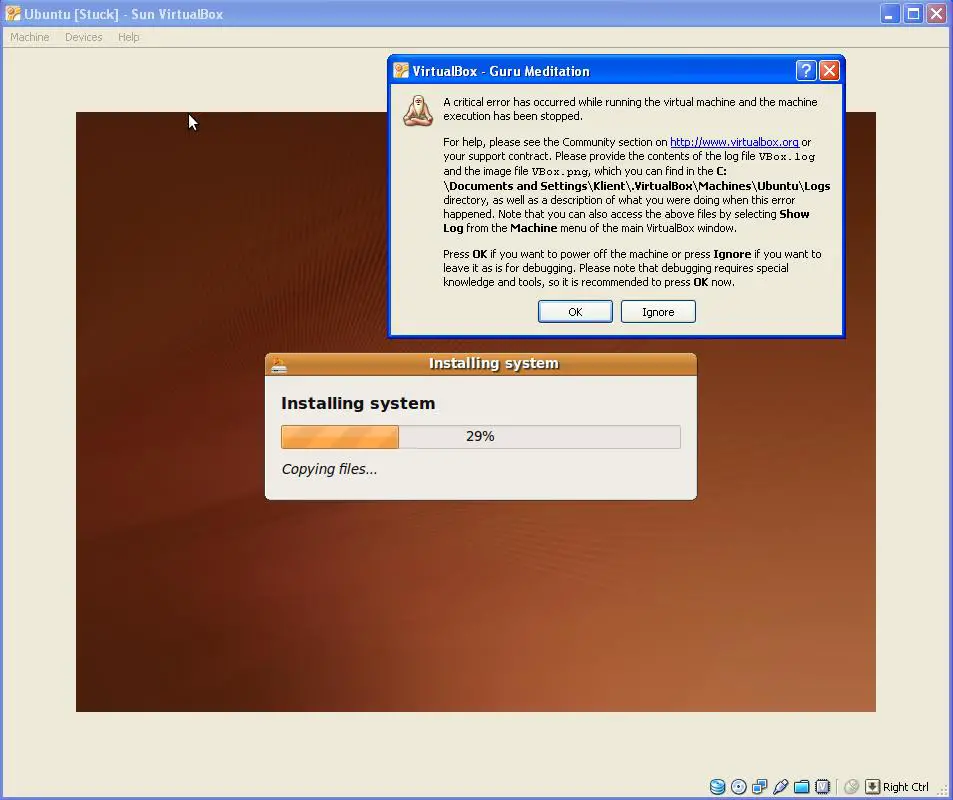The height and width of the screenshot is (800, 953).
Task: Click Ignore to leave machine for debugging
Action: pos(658,312)
